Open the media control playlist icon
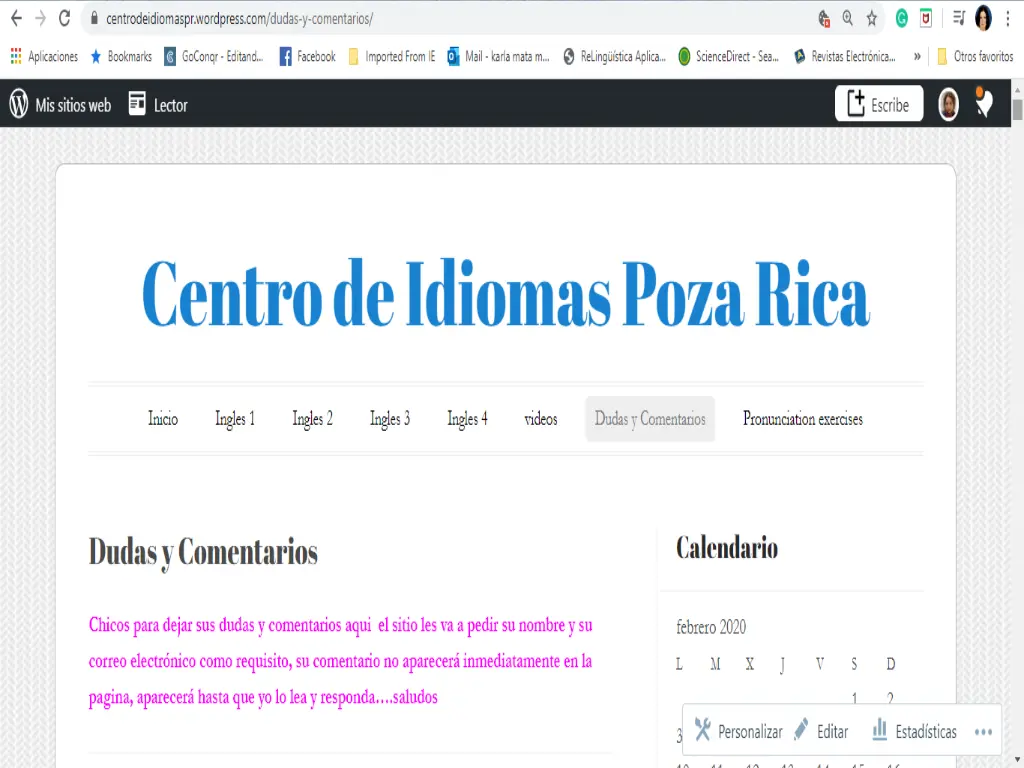This screenshot has height=768, width=1024. 959,18
